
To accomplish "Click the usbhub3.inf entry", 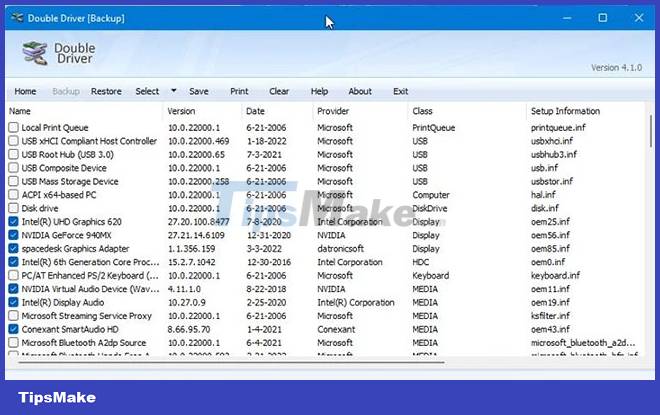I will (x=554, y=154).
